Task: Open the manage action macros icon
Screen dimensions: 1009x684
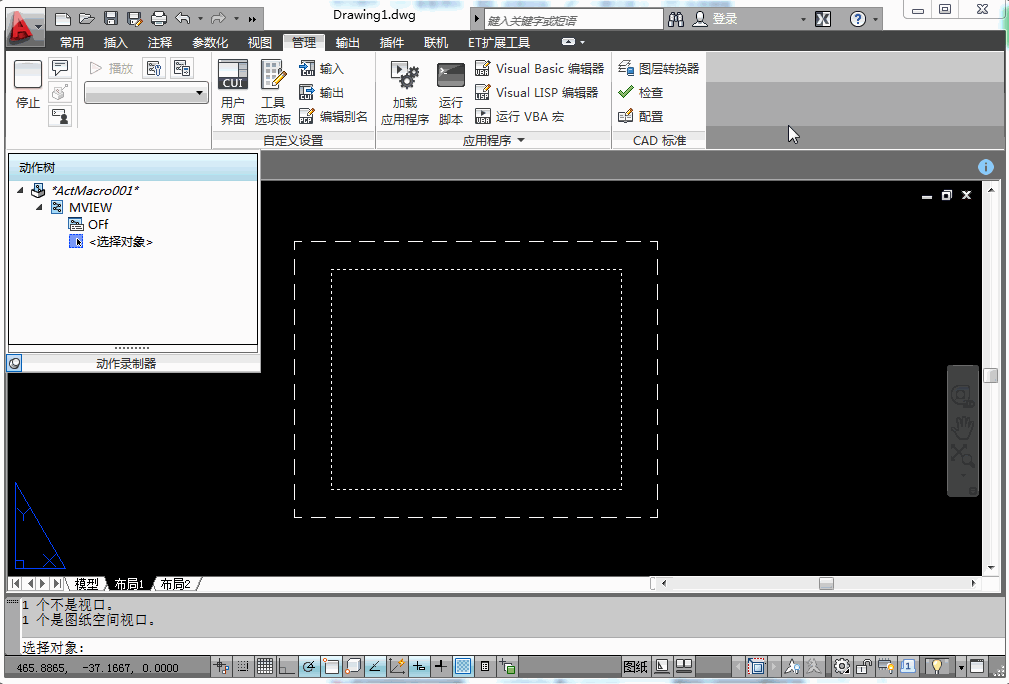Action: pyautogui.click(x=182, y=68)
